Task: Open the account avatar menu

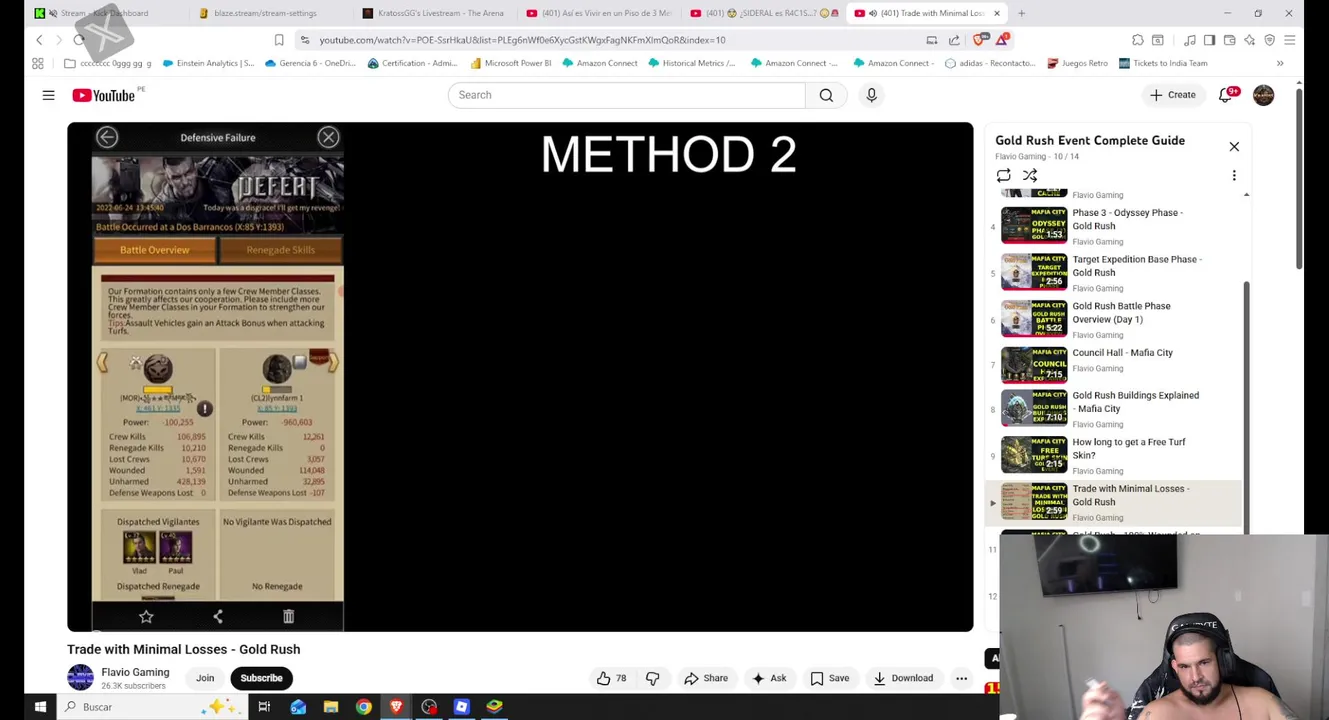Action: click(x=1263, y=95)
